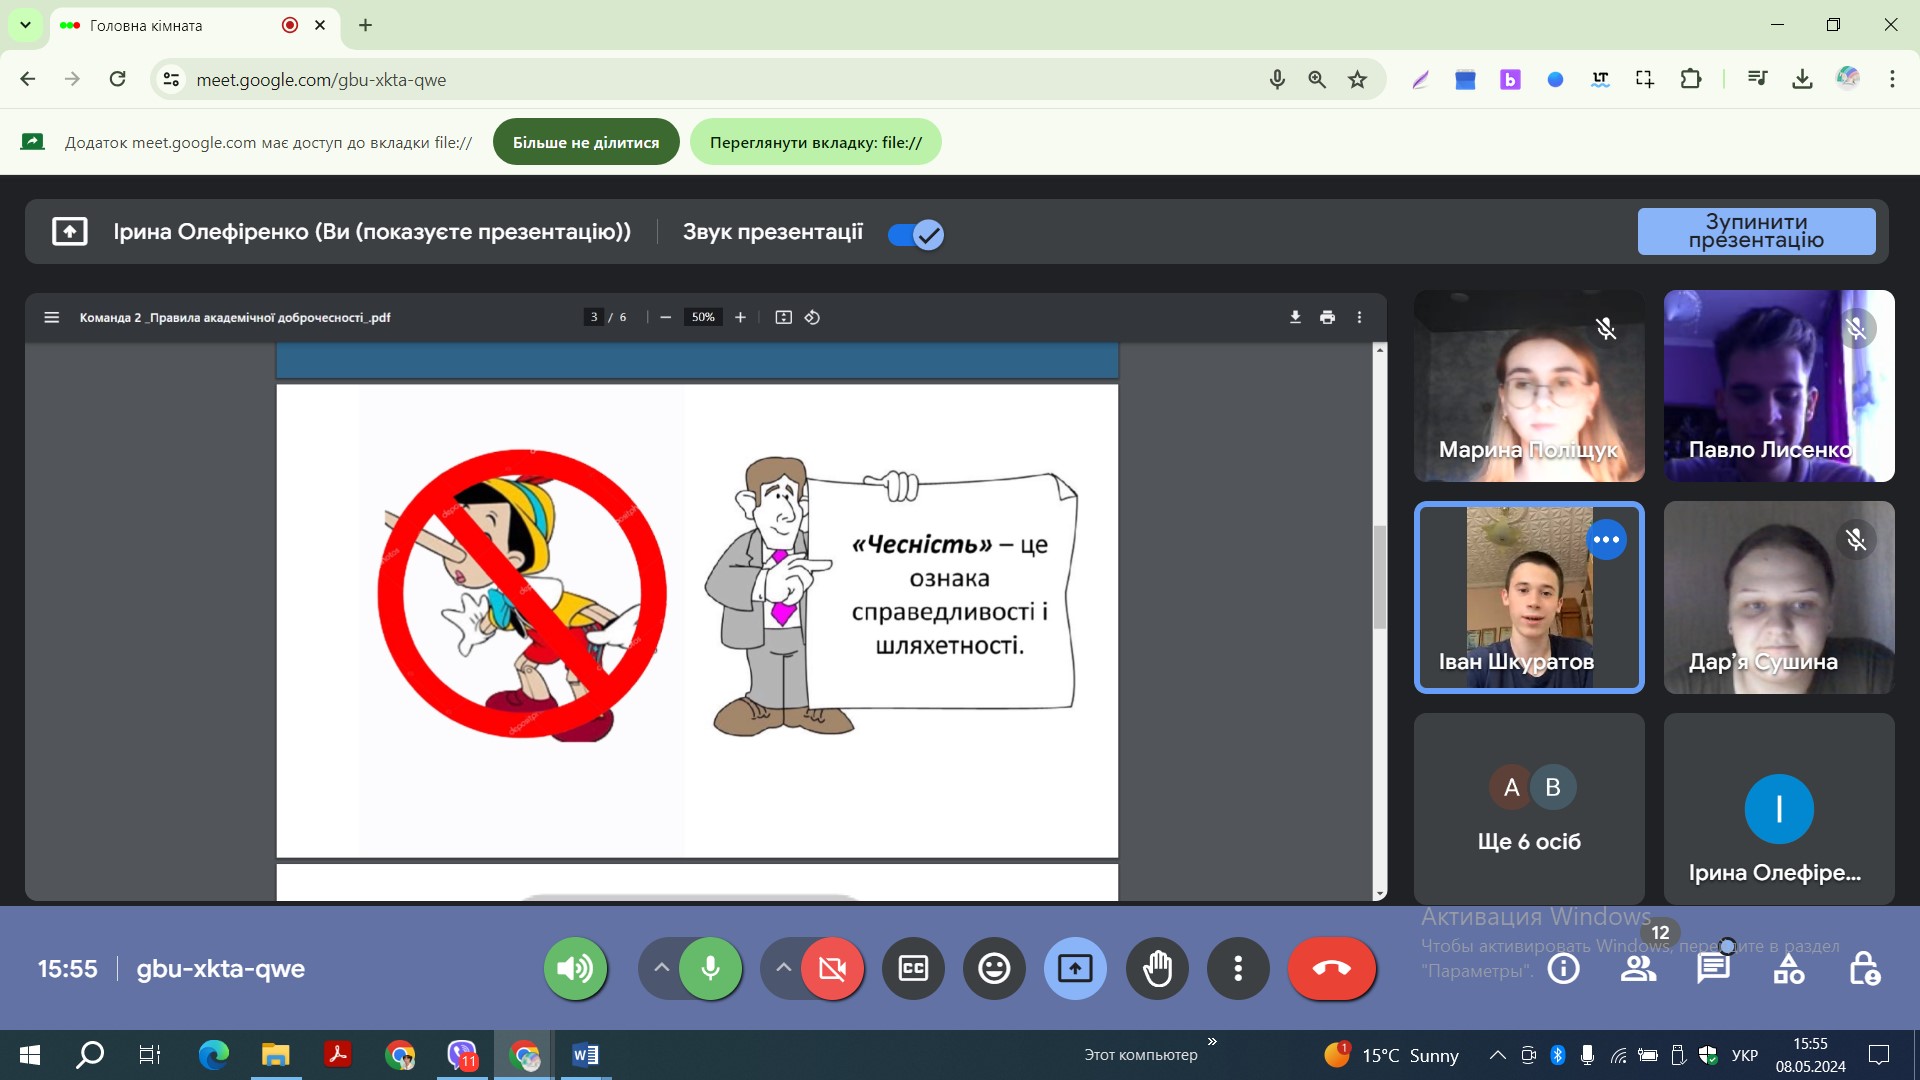Open Word from the taskbar
Screen dimensions: 1920x1080
586,1055
